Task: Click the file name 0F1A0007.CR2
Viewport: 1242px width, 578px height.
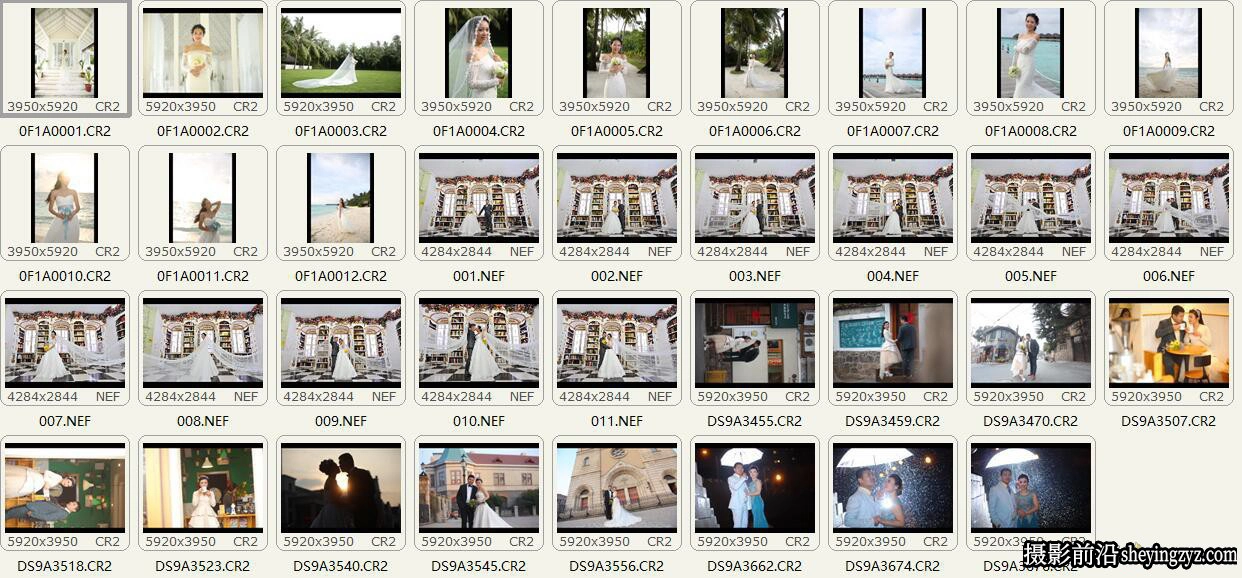Action: point(893,131)
